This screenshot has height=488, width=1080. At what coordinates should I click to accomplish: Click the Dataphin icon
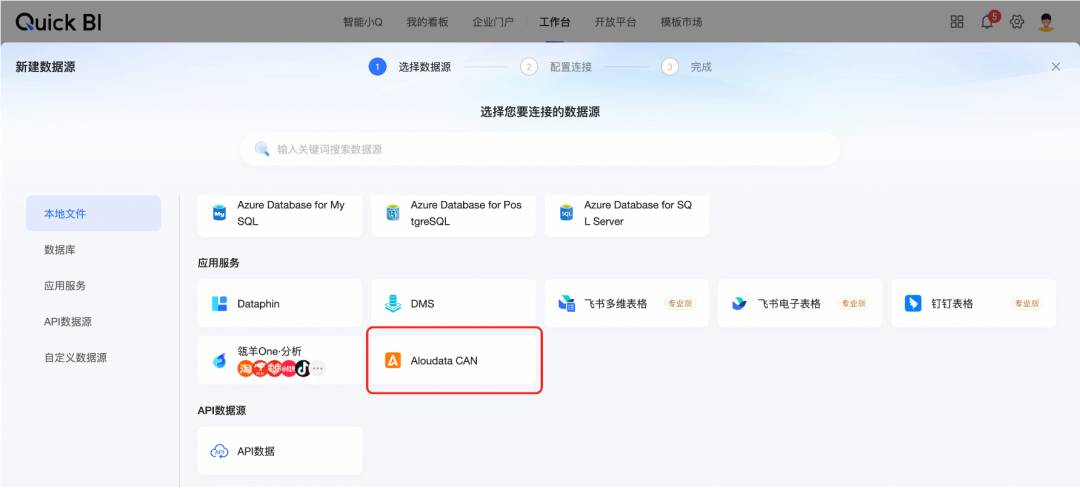(x=220, y=304)
